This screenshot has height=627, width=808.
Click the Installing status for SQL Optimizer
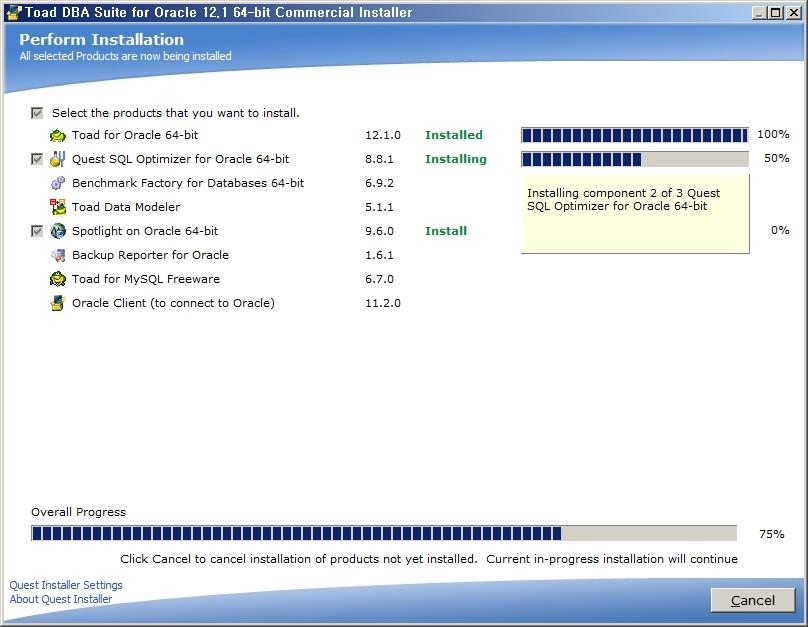point(455,159)
